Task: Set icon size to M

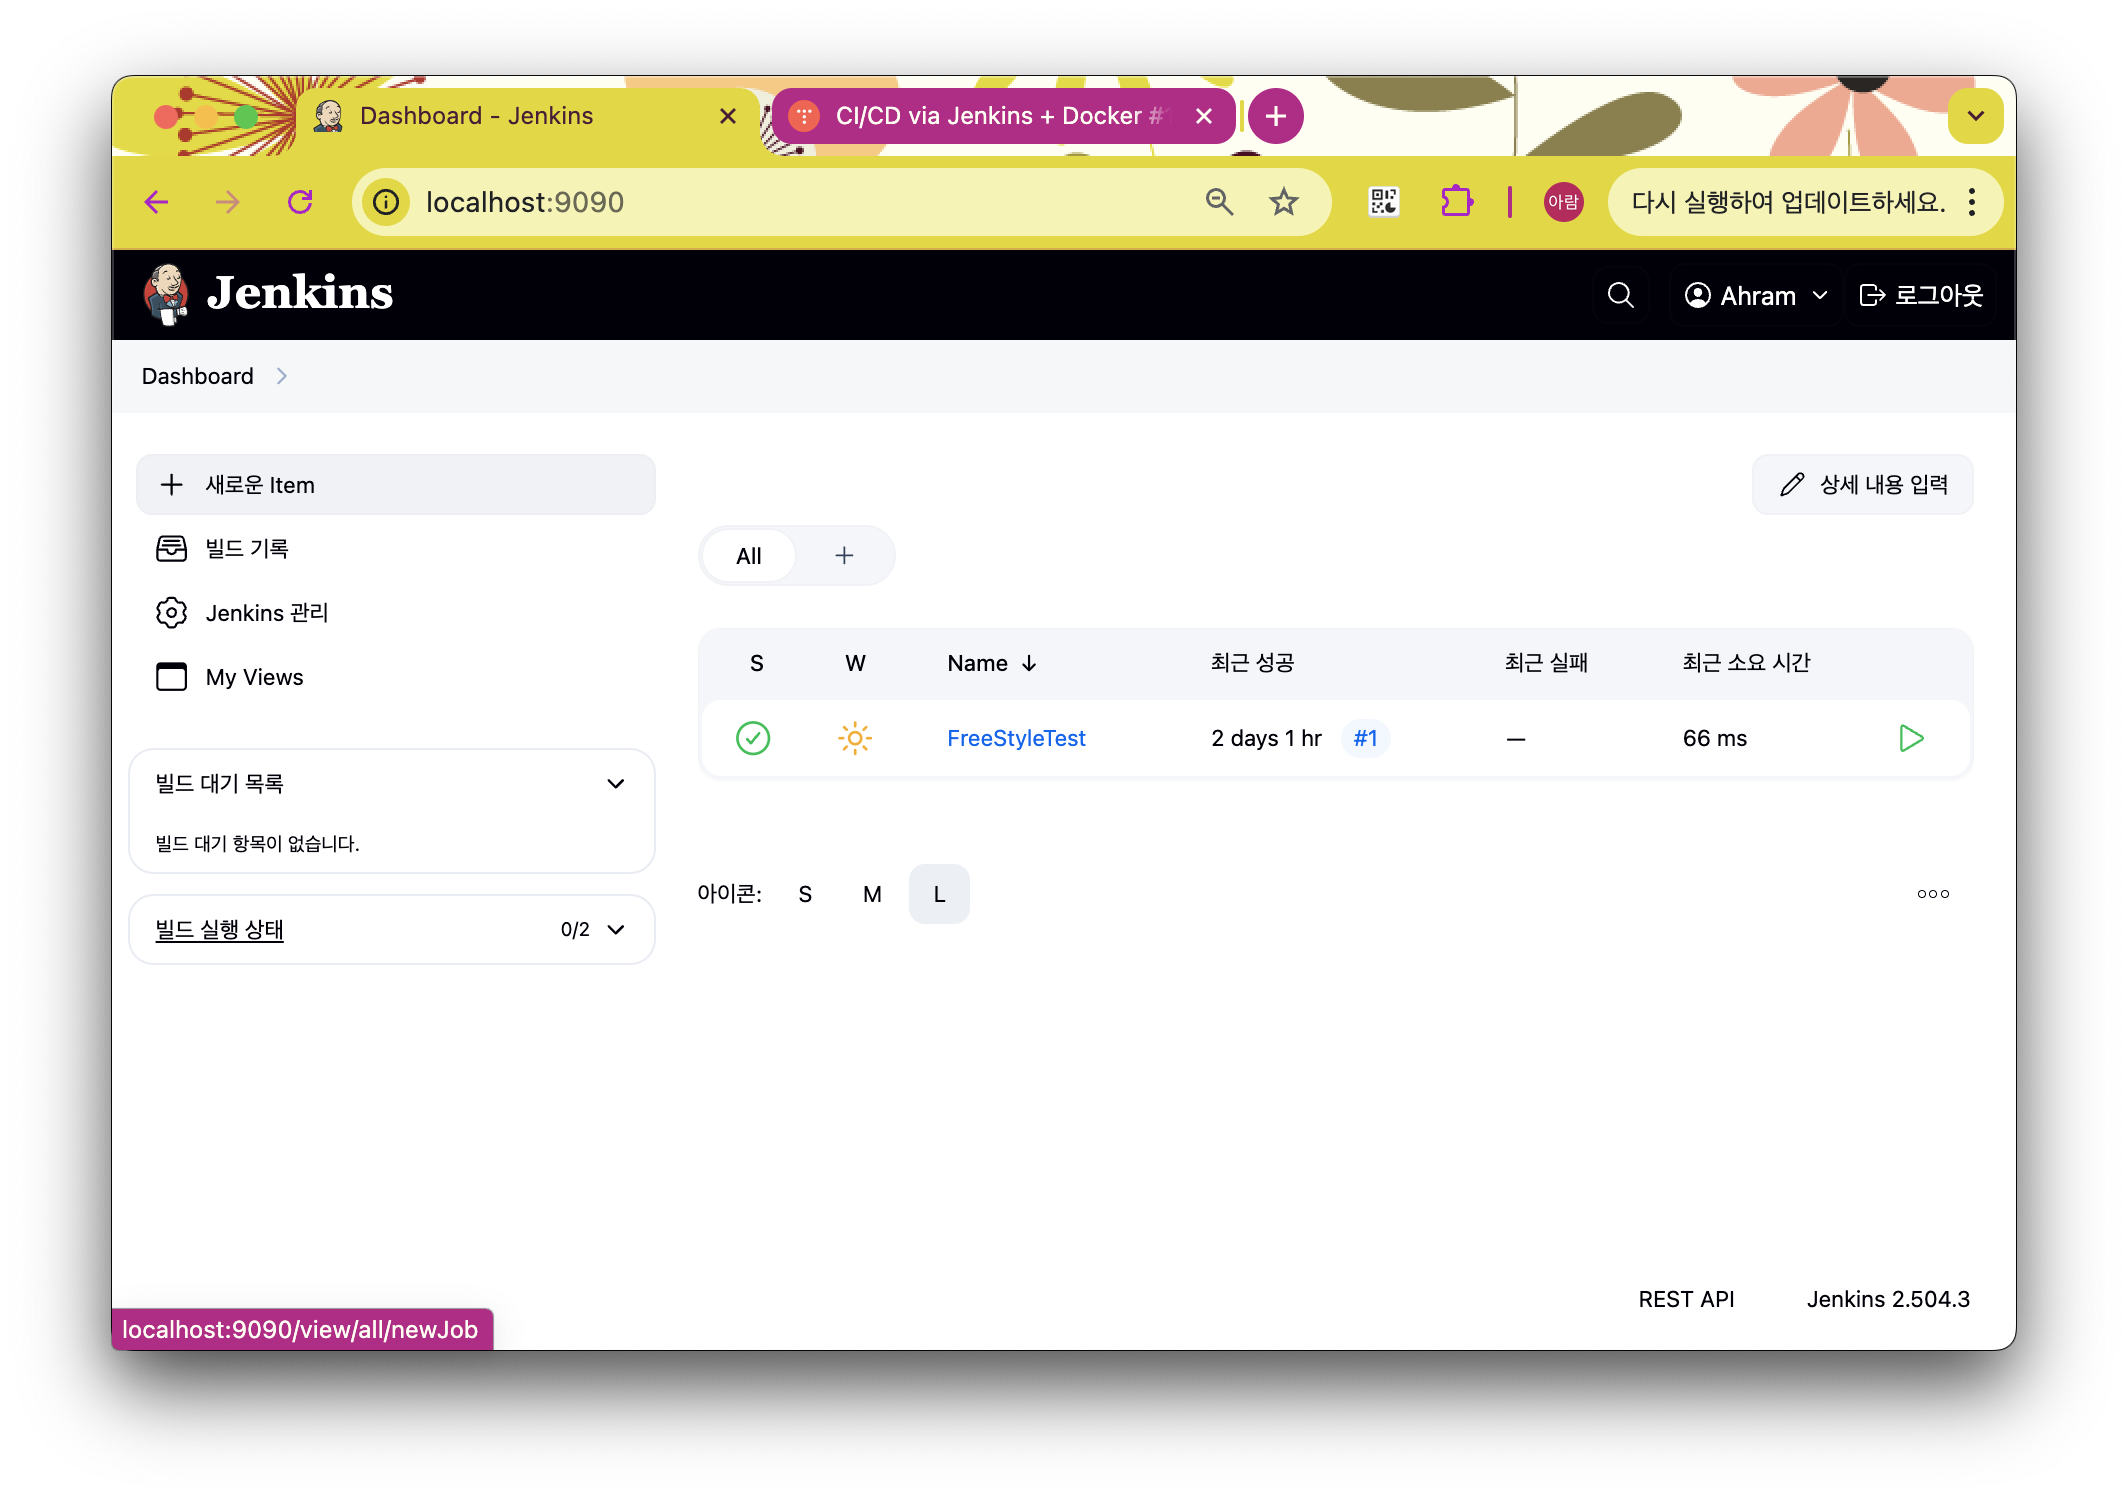Action: point(872,894)
